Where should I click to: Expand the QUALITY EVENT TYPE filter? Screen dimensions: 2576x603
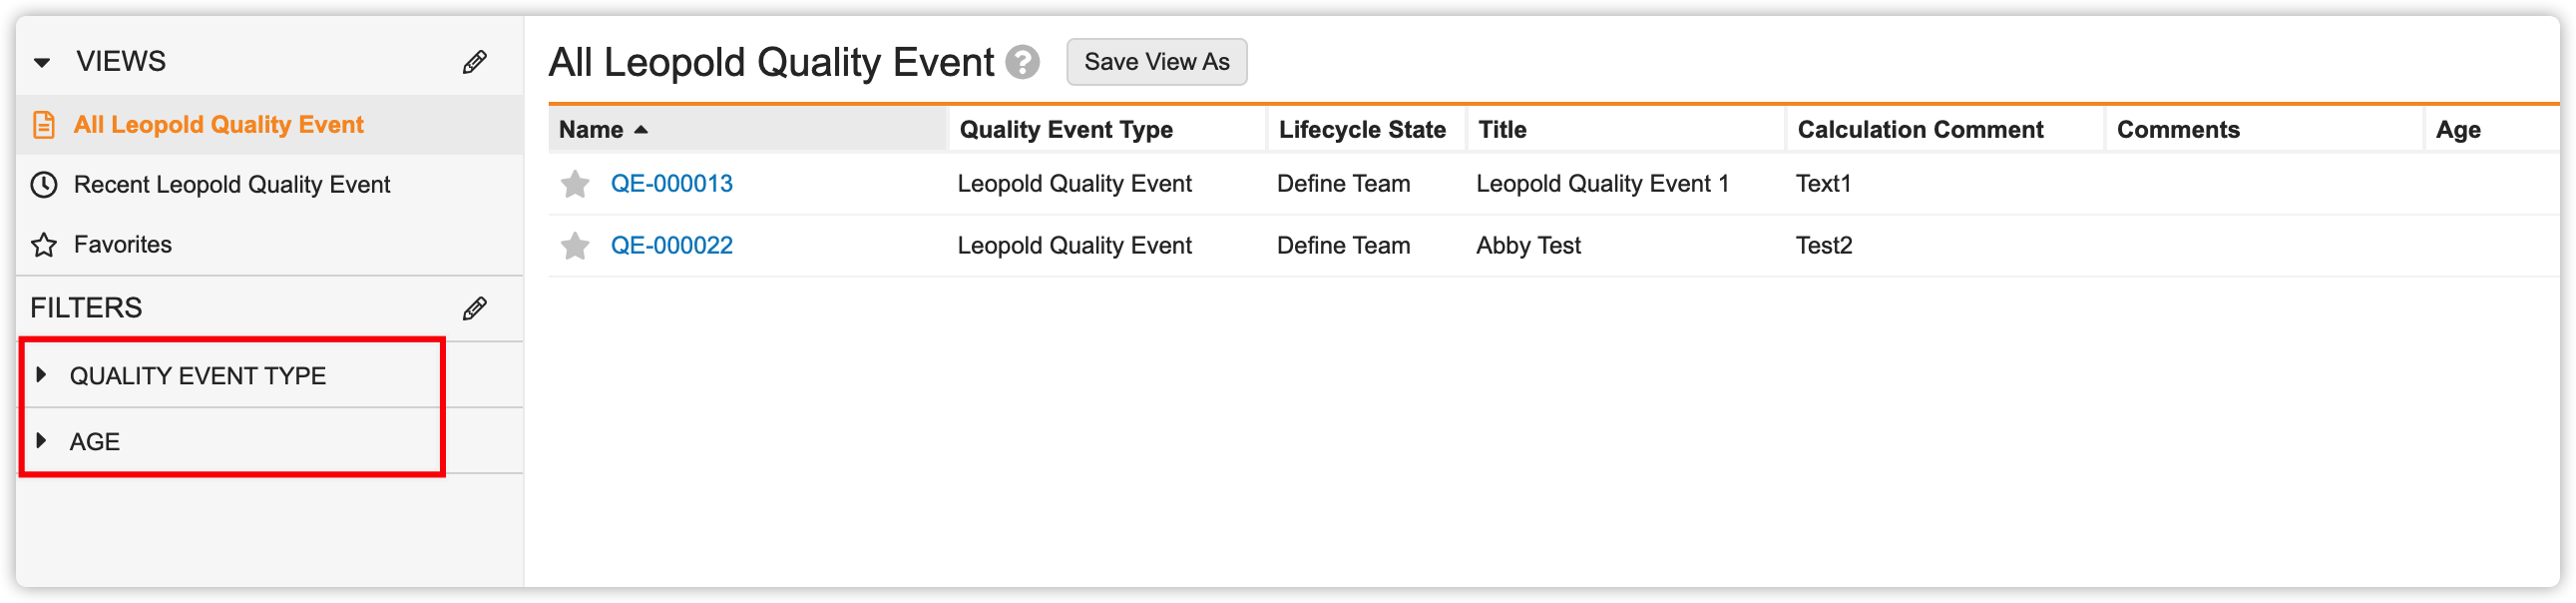41,375
